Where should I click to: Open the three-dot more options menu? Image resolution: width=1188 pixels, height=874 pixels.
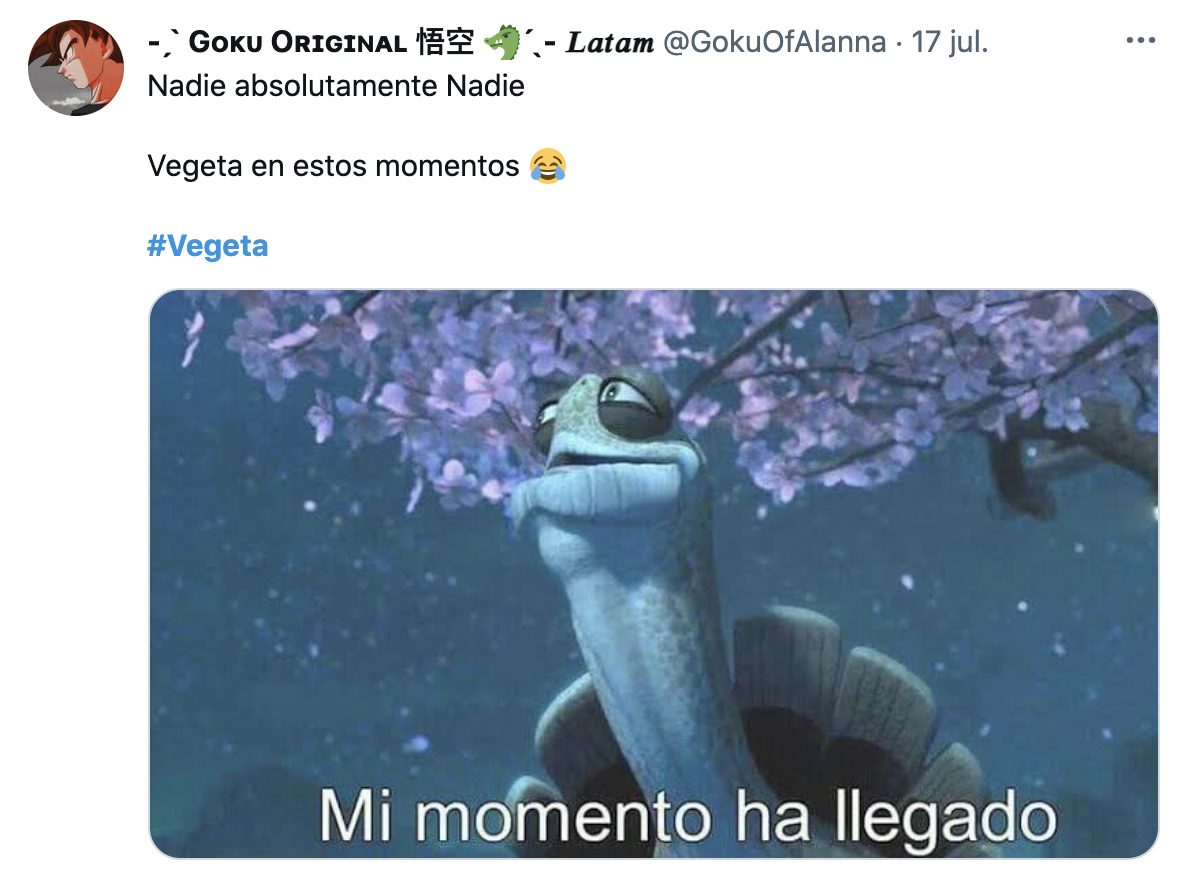coord(1140,40)
